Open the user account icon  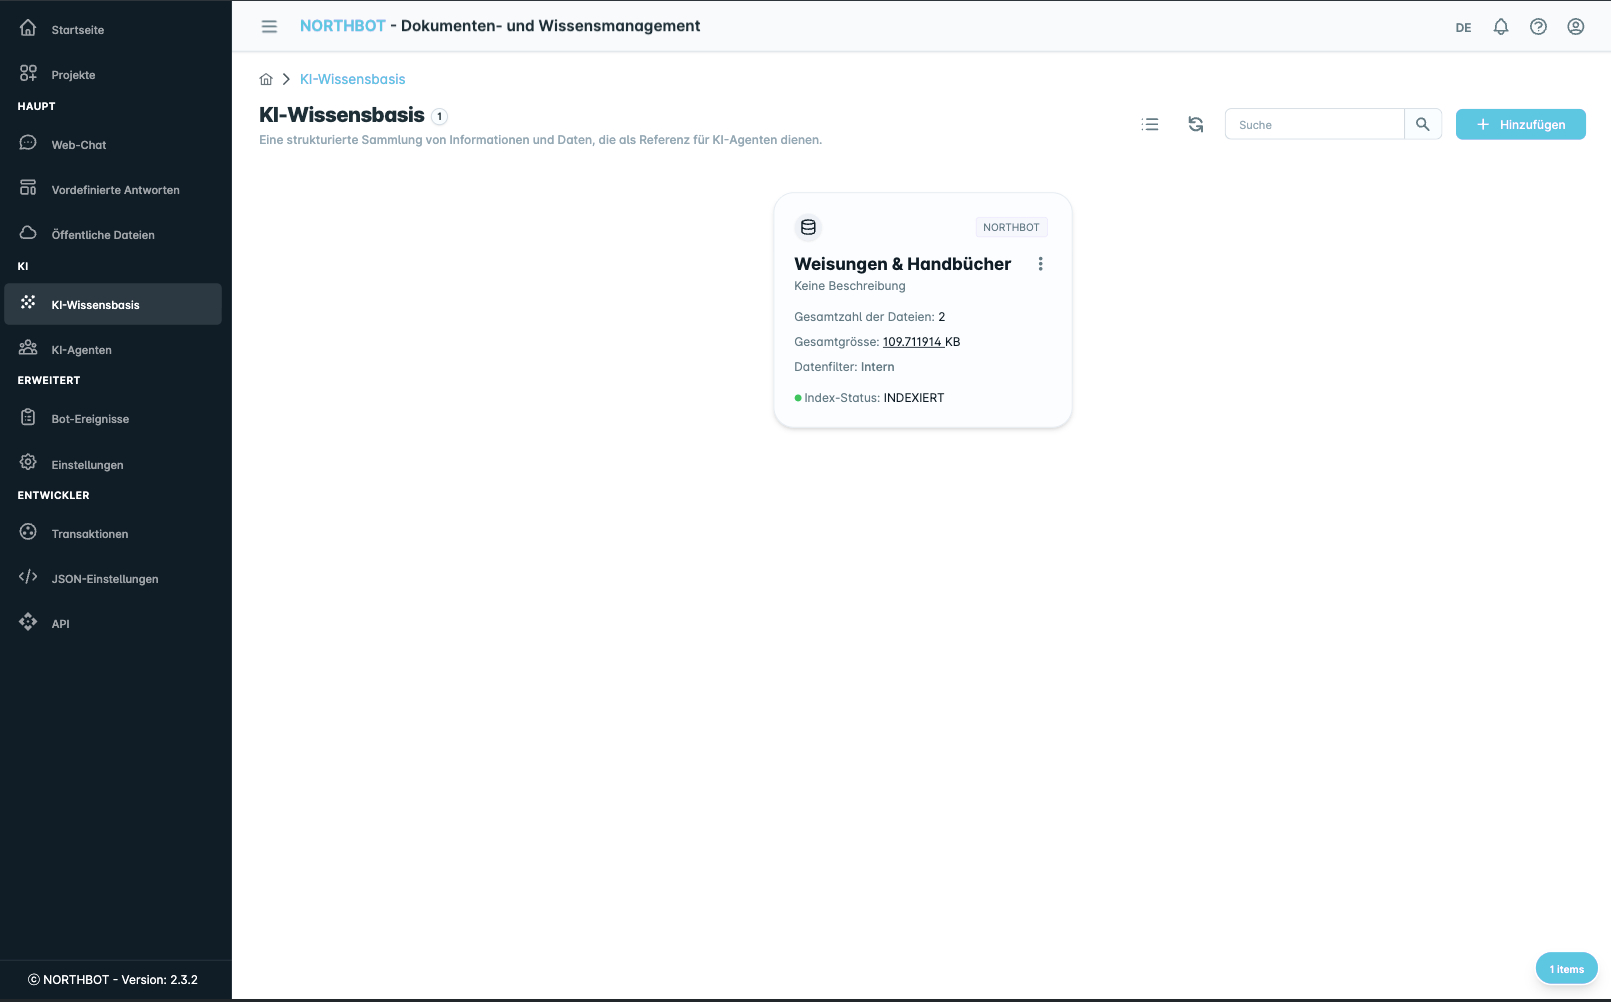pos(1575,26)
